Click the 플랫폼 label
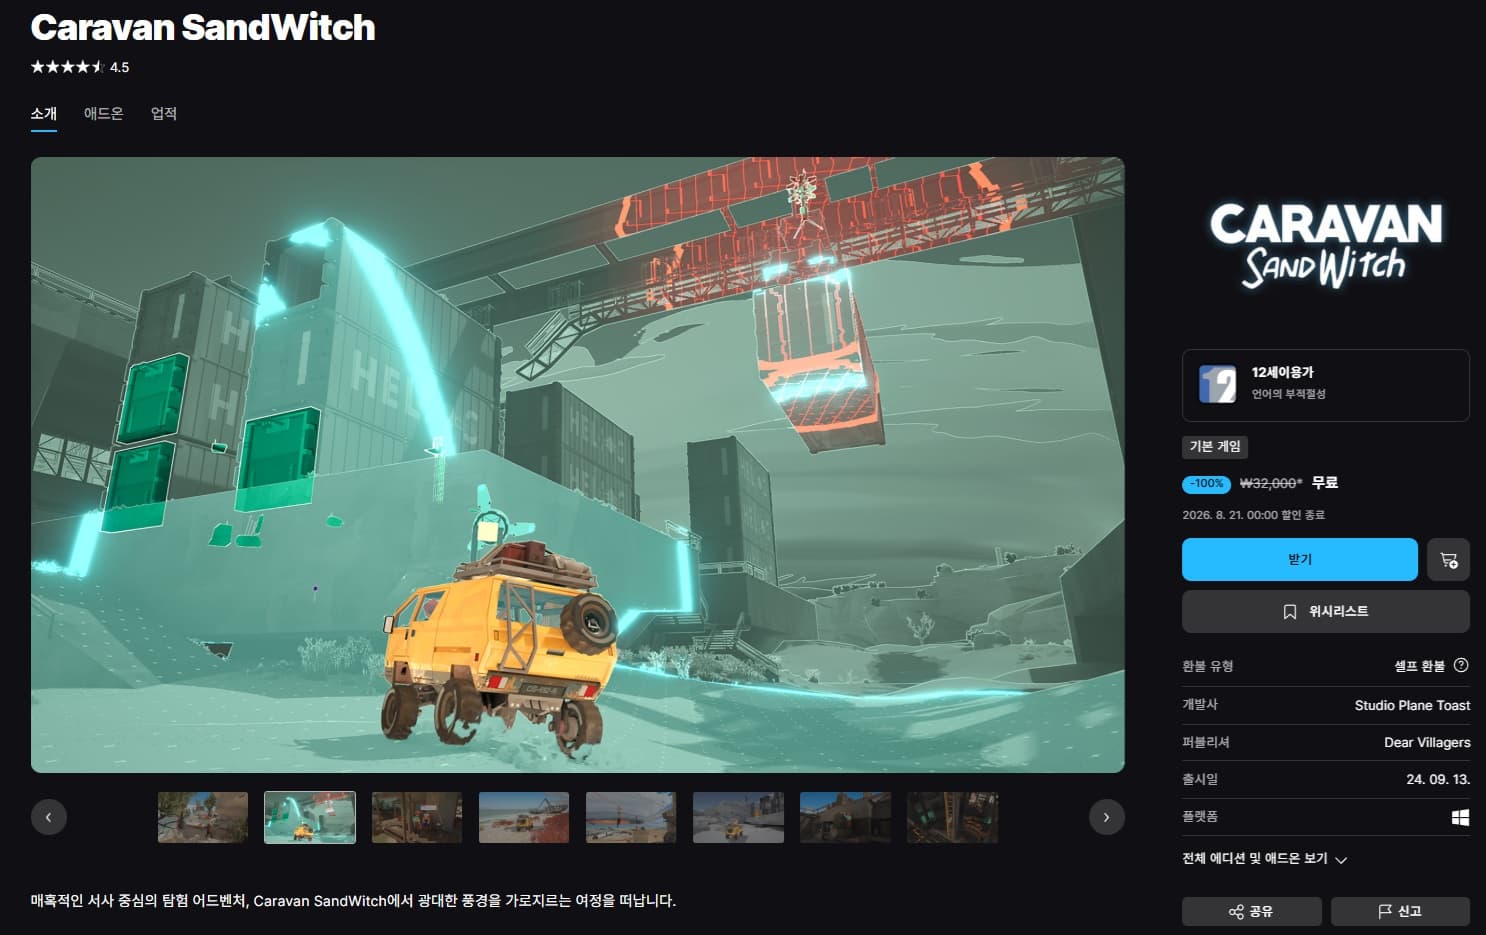Image resolution: width=1486 pixels, height=935 pixels. pyautogui.click(x=1200, y=817)
